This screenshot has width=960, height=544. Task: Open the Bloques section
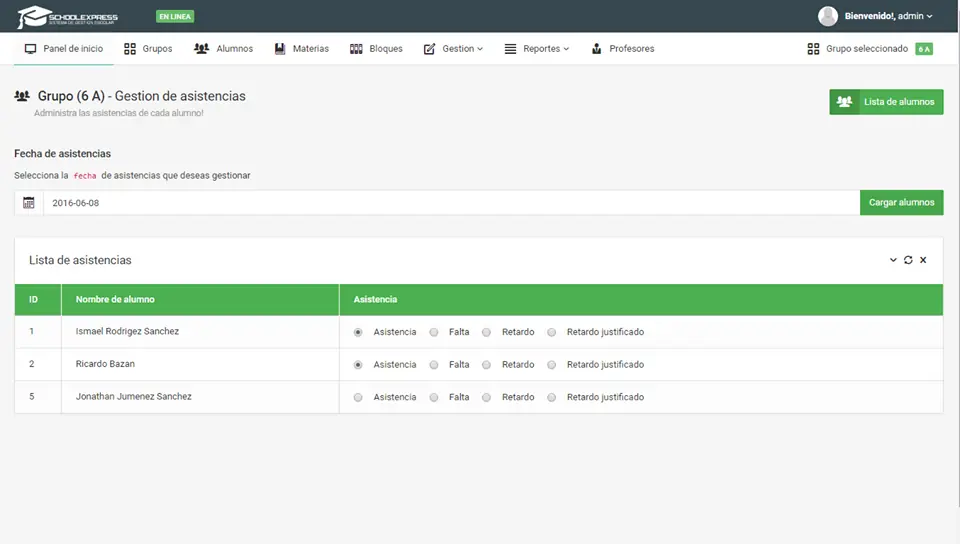(x=376, y=49)
